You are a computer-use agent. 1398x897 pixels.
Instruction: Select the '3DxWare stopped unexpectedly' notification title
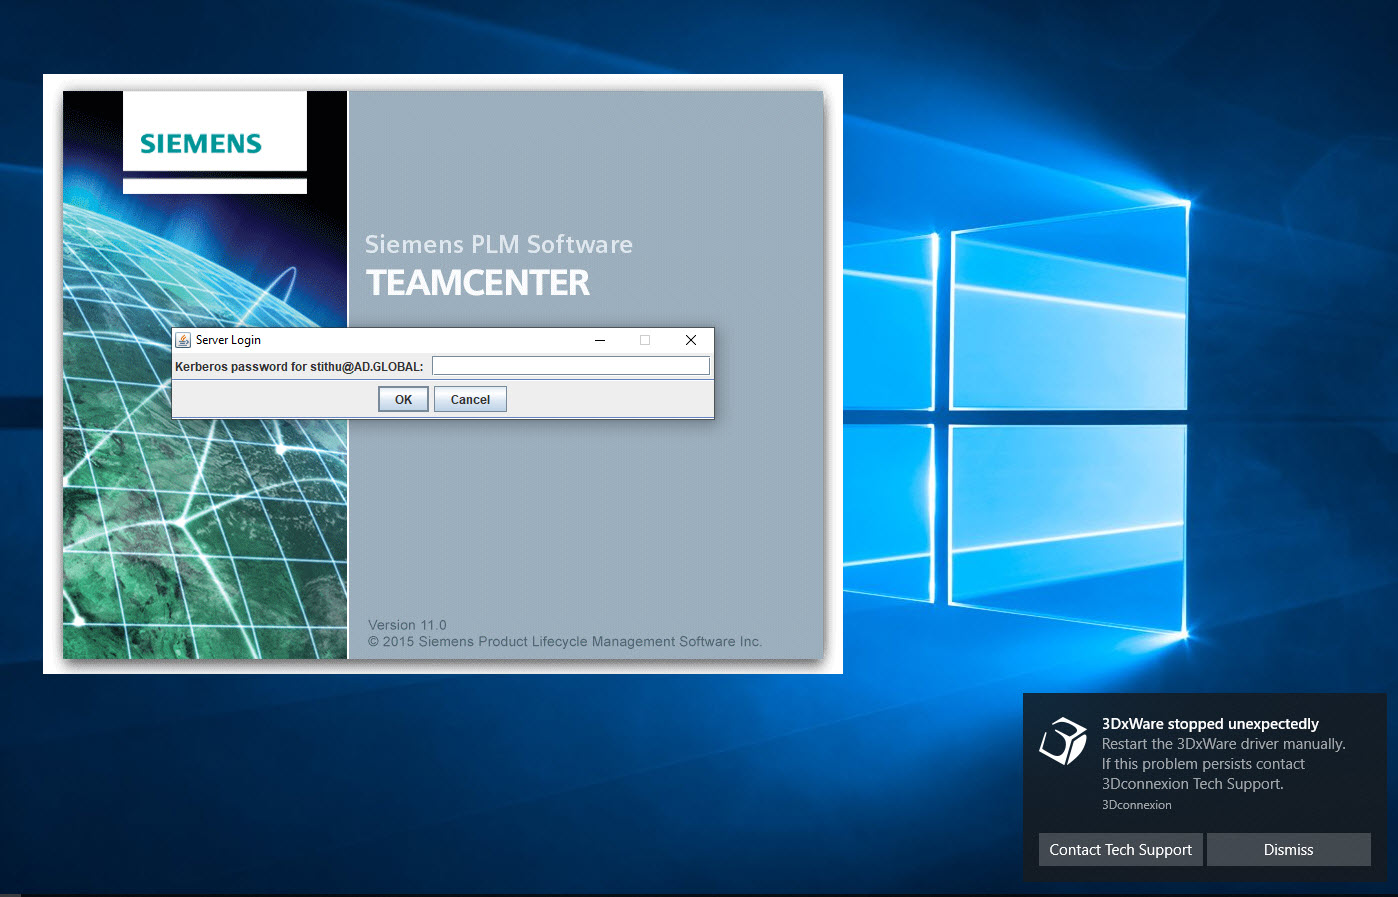(1210, 724)
